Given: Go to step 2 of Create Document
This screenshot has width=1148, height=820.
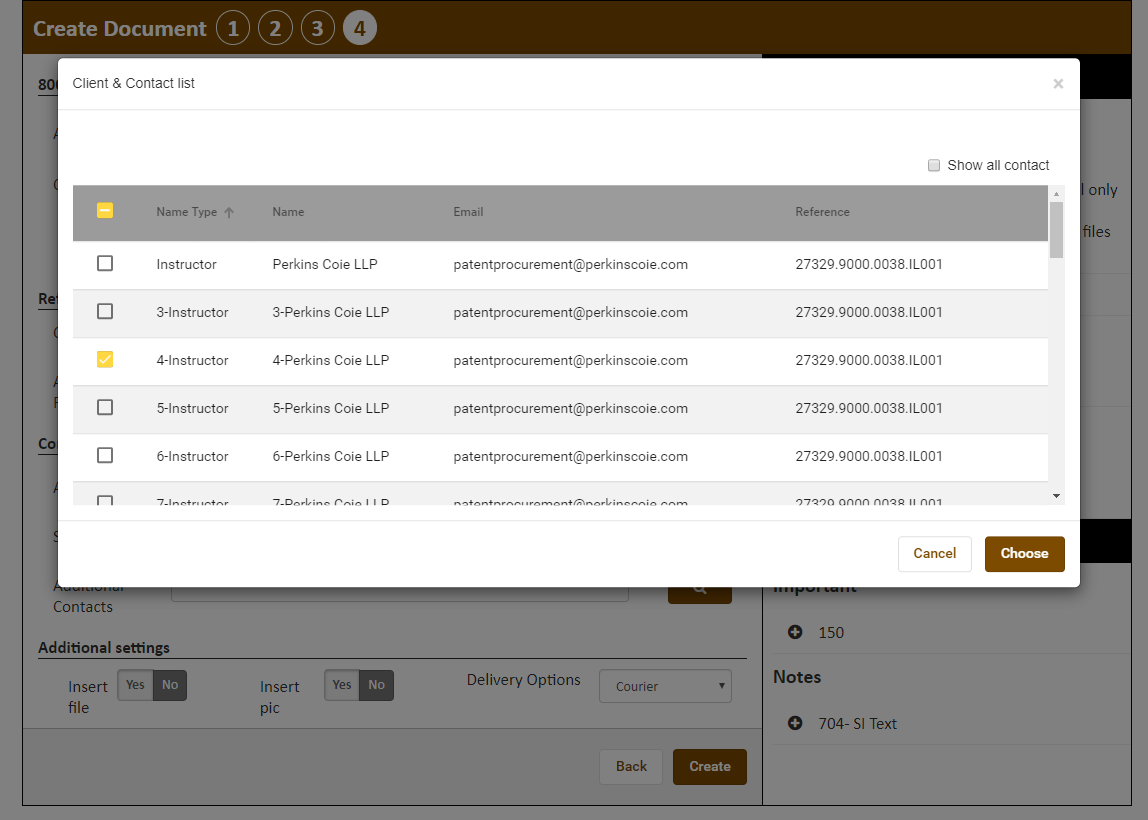Looking at the screenshot, I should point(275,29).
